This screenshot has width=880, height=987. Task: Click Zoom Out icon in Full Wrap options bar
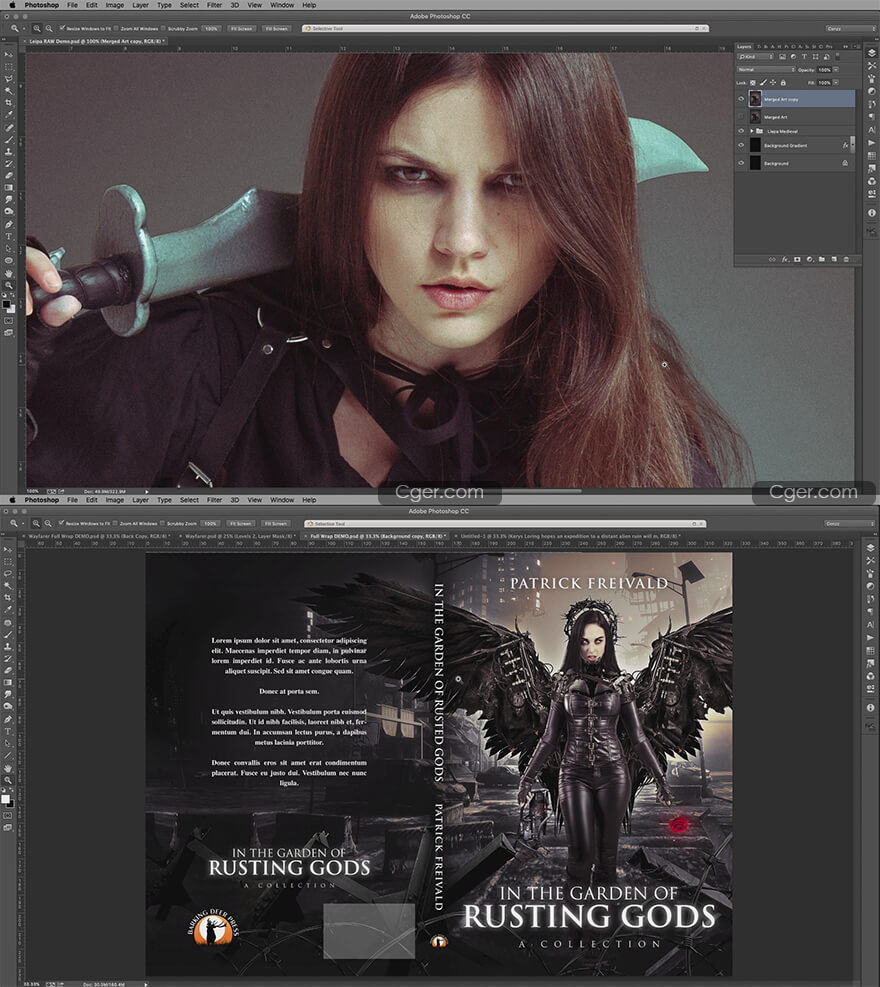(48, 523)
